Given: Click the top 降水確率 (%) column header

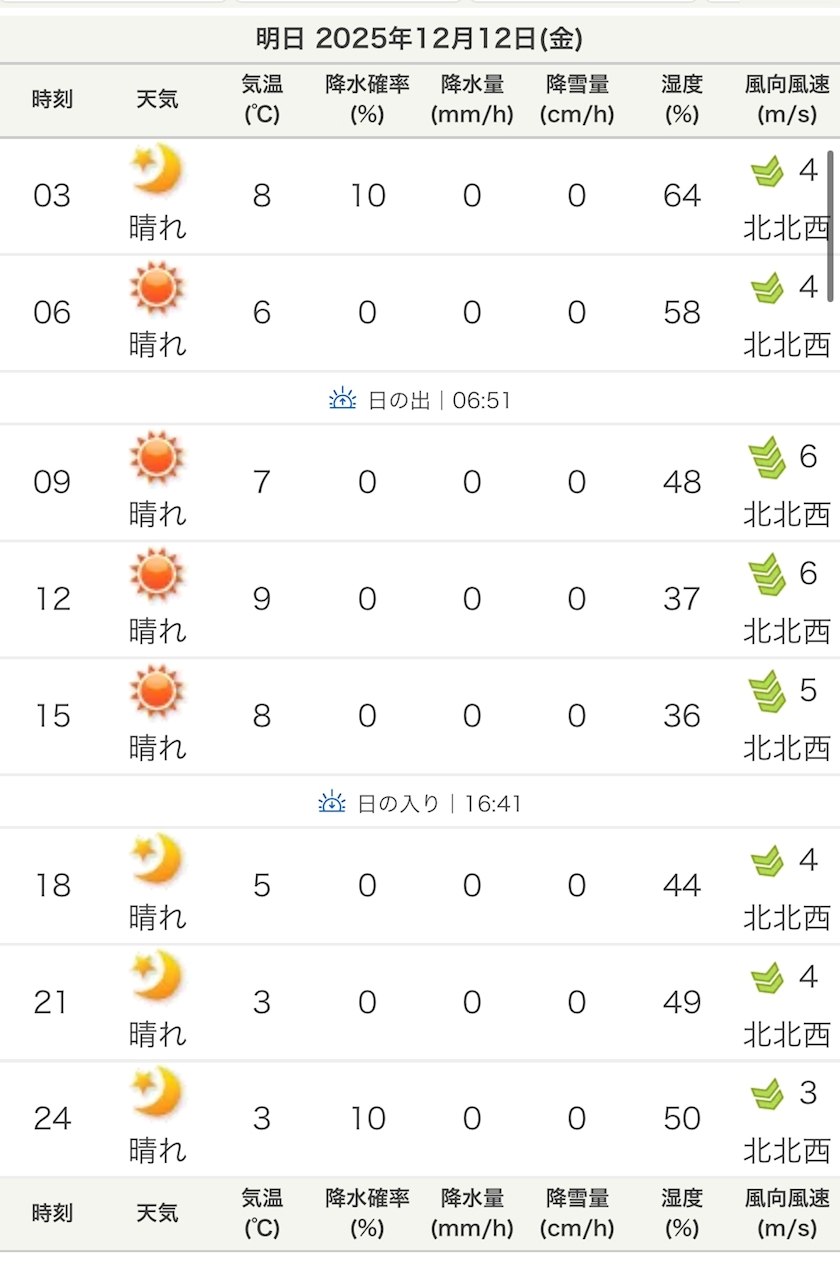Looking at the screenshot, I should click(367, 99).
